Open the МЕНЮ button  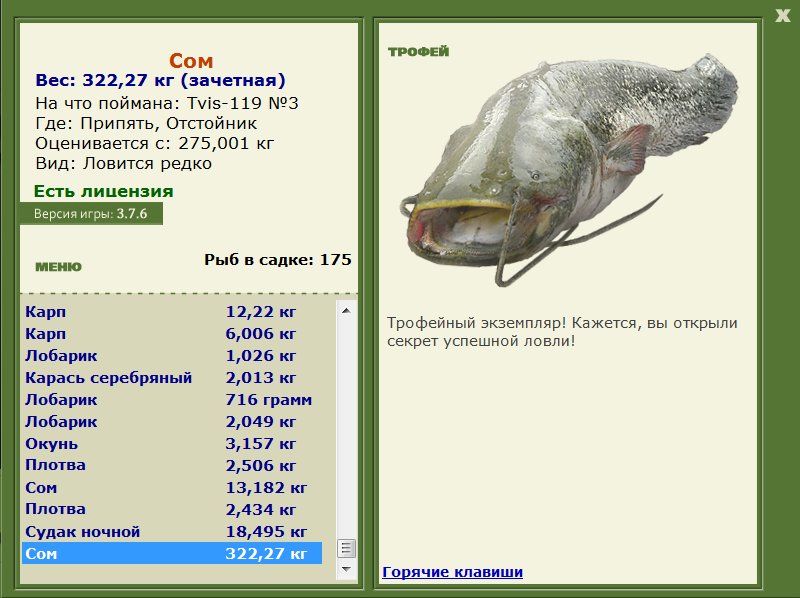[x=58, y=266]
